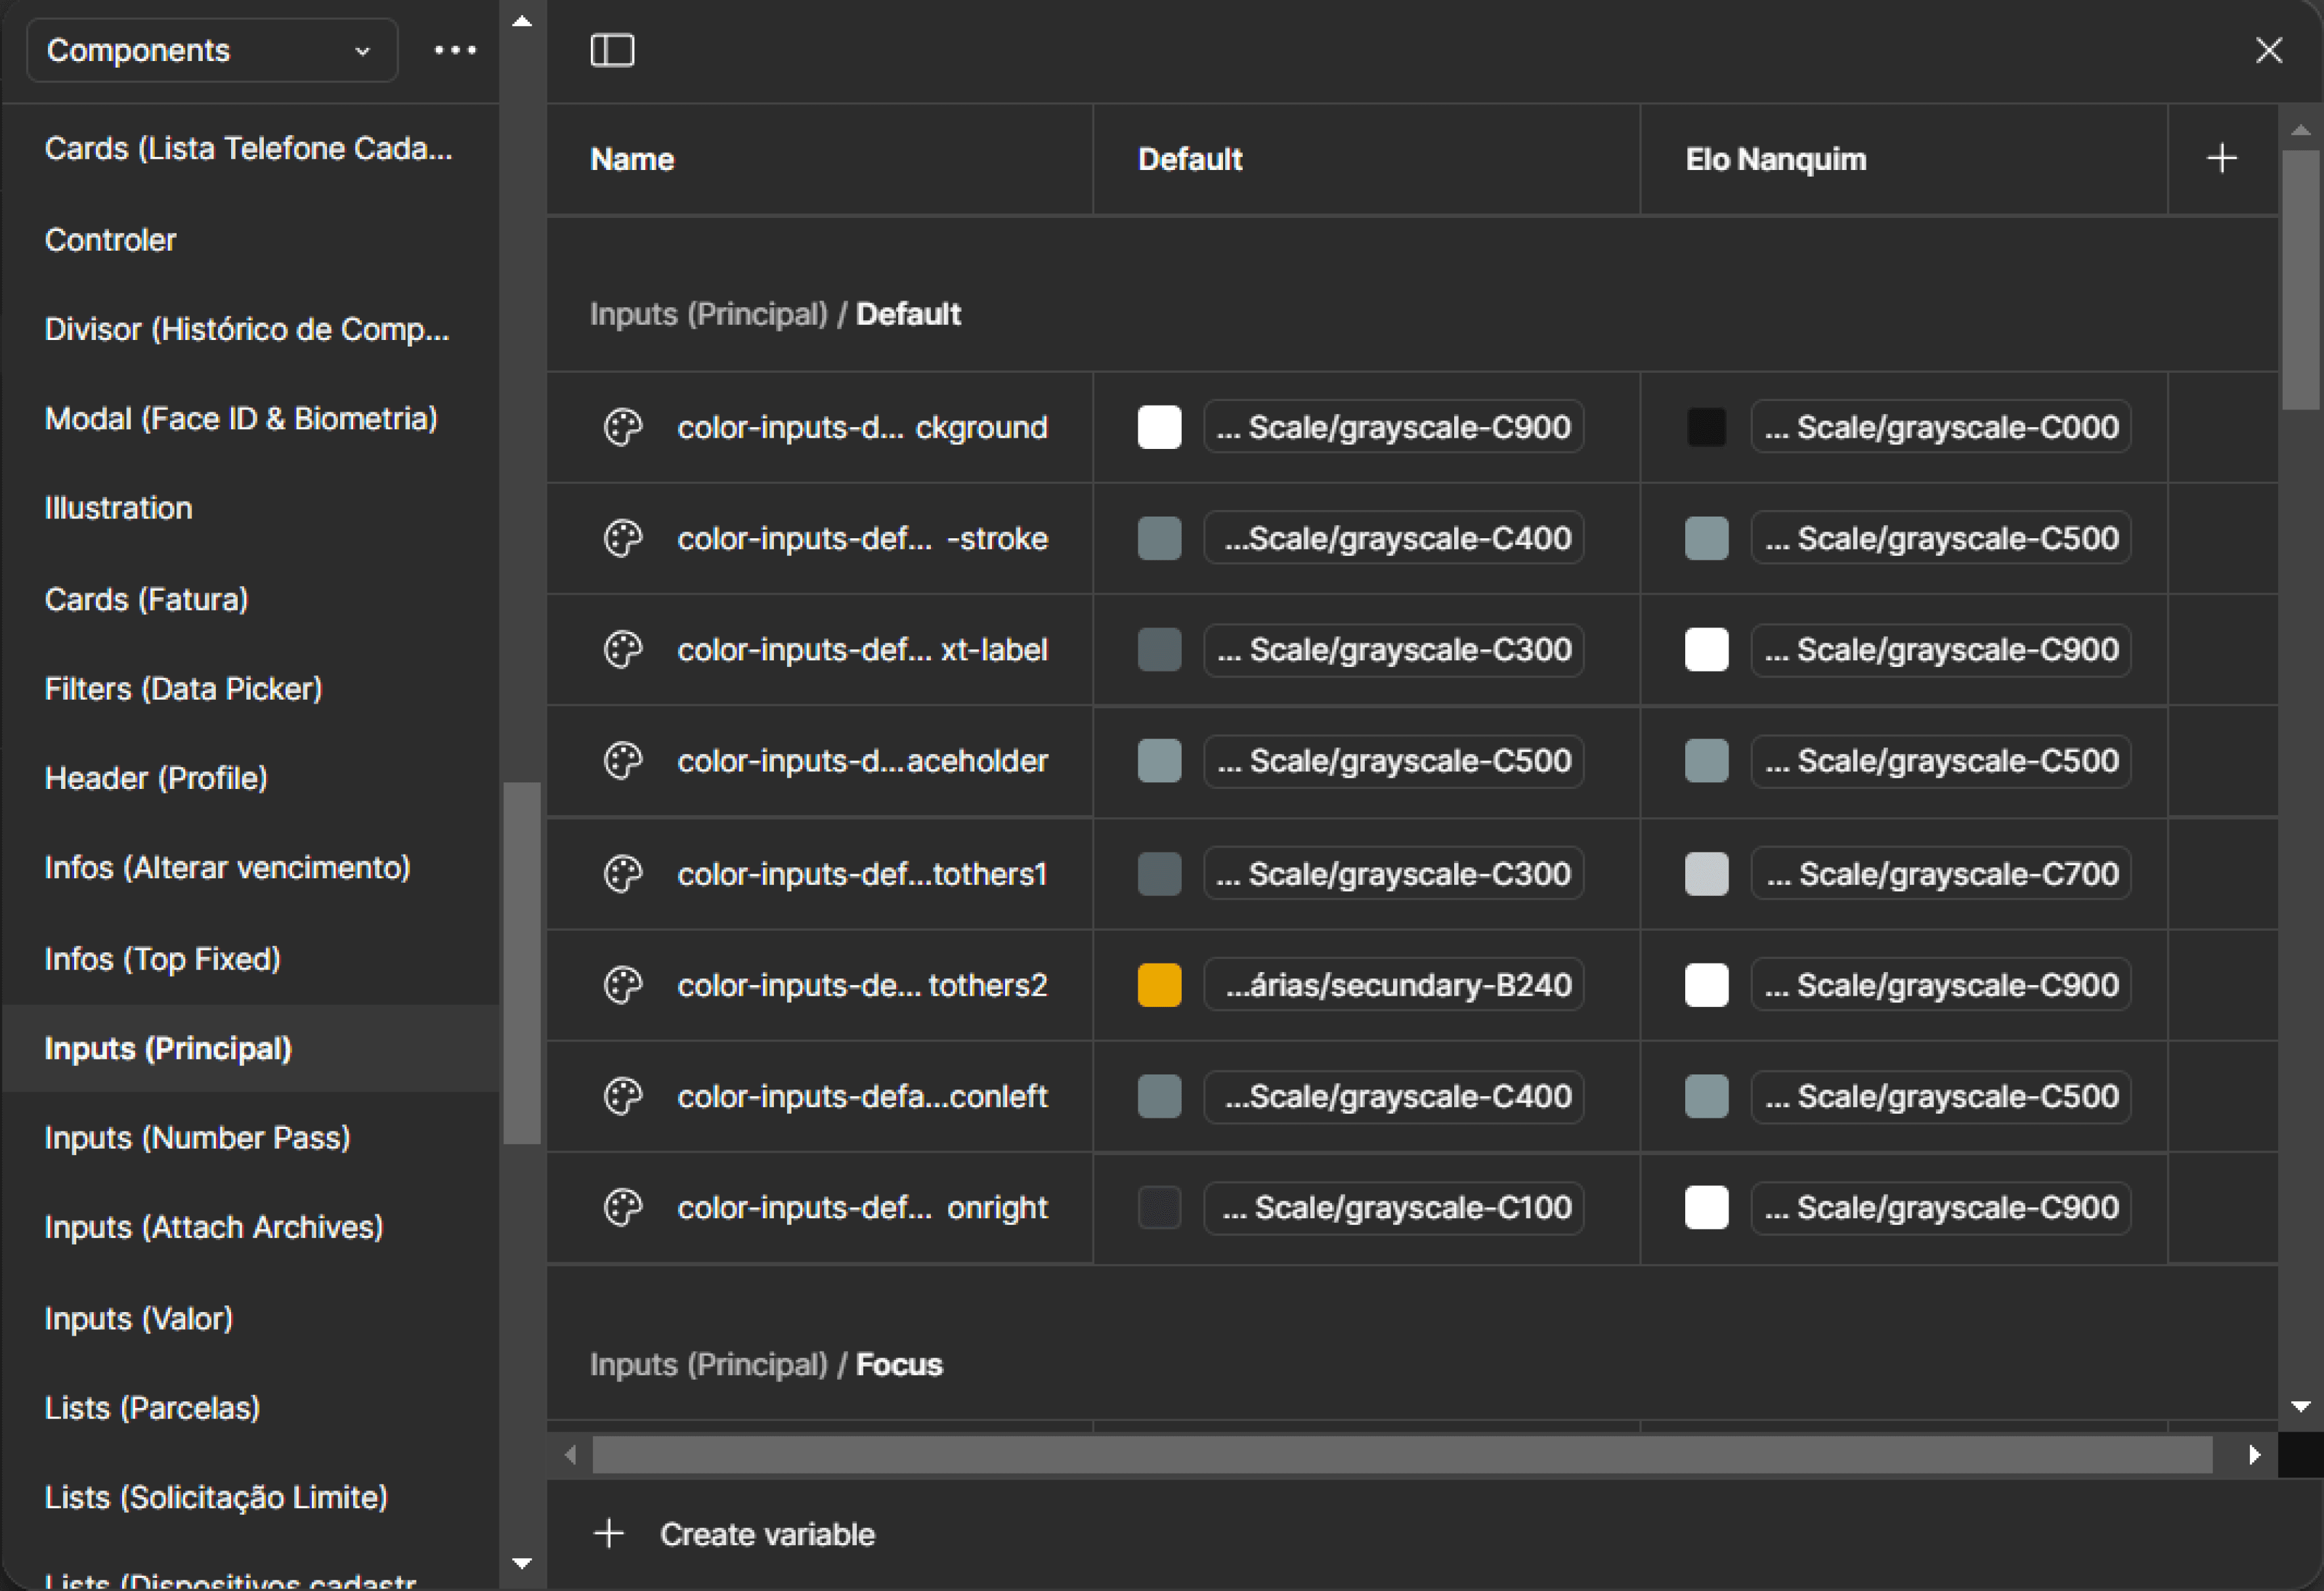Click palette icon of the onright variable row
The image size is (2324, 1591).
point(622,1207)
